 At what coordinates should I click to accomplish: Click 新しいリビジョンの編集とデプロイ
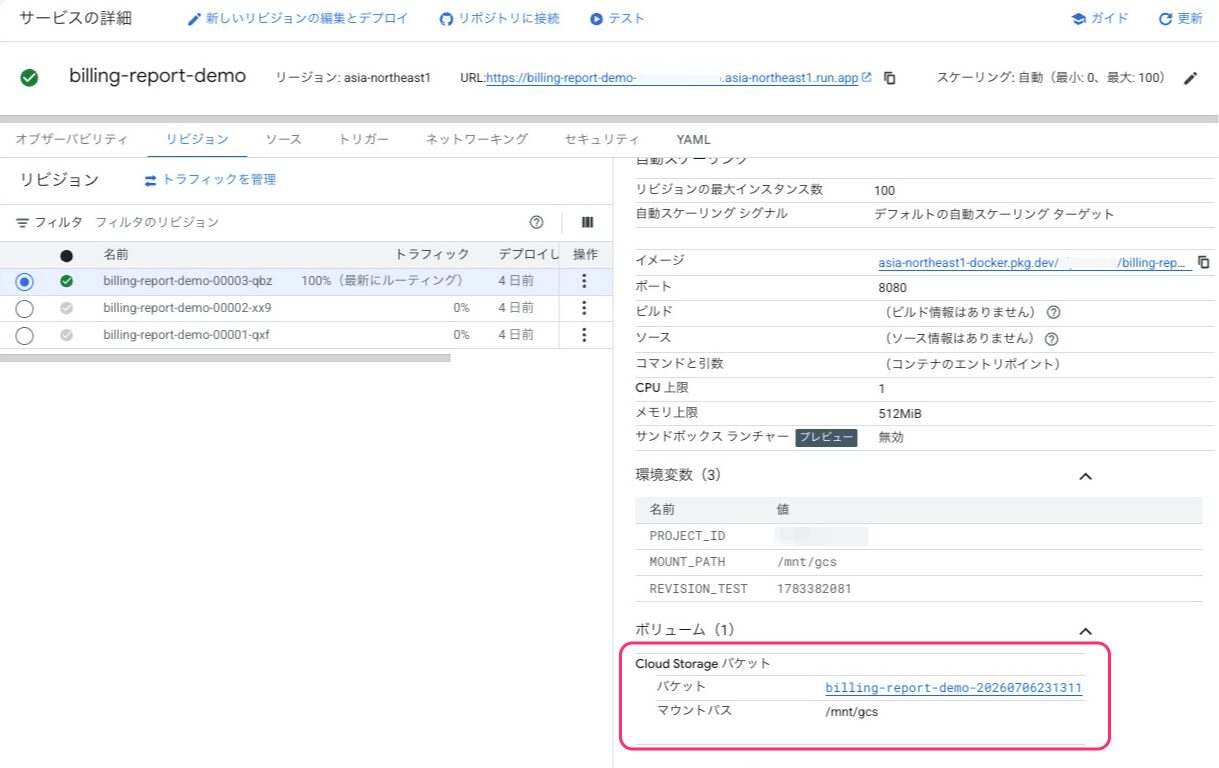pyautogui.click(x=298, y=19)
